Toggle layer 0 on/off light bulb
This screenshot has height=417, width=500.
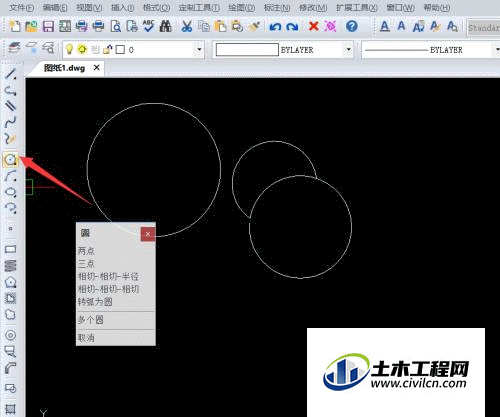point(69,49)
